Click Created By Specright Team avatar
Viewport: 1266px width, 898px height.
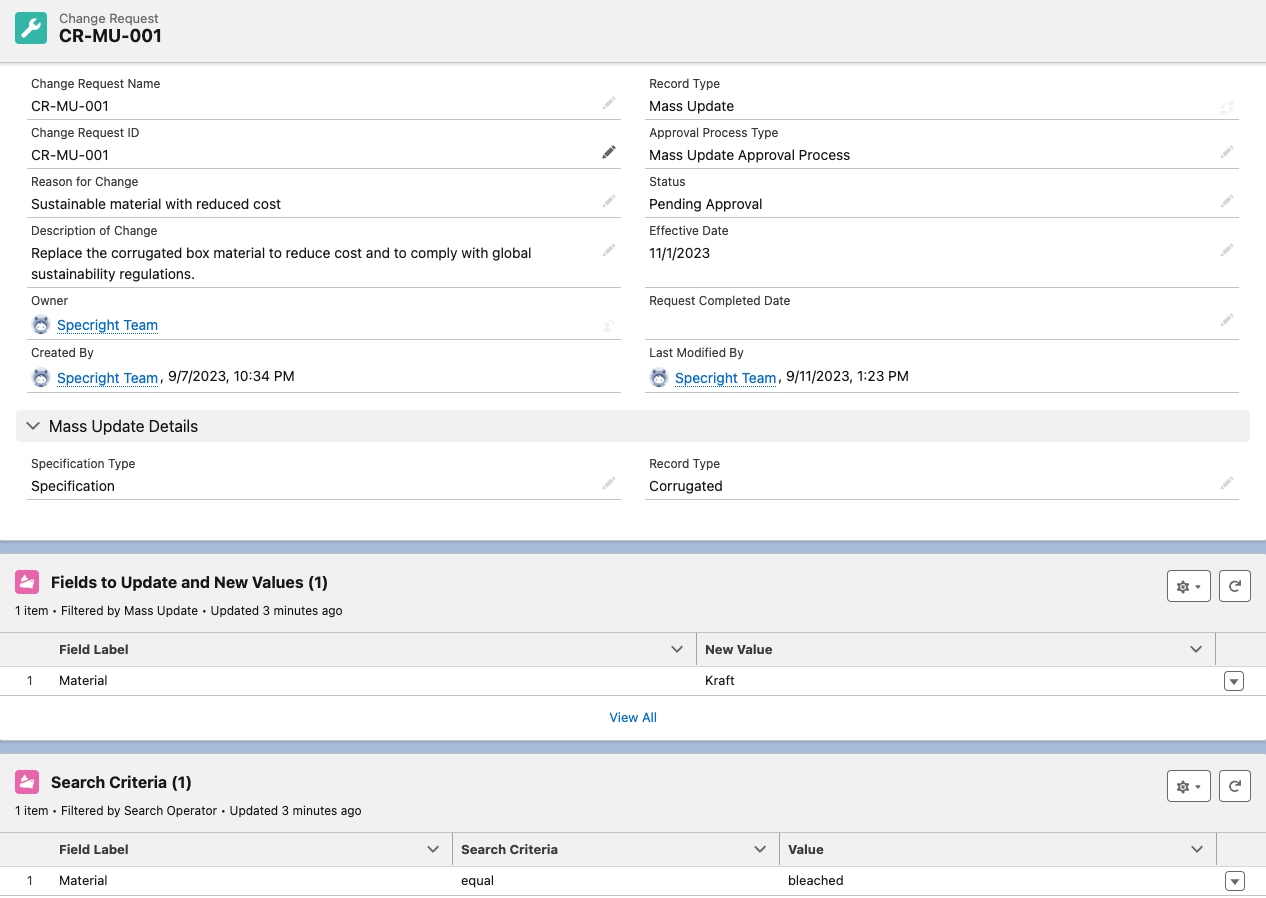[x=41, y=377]
